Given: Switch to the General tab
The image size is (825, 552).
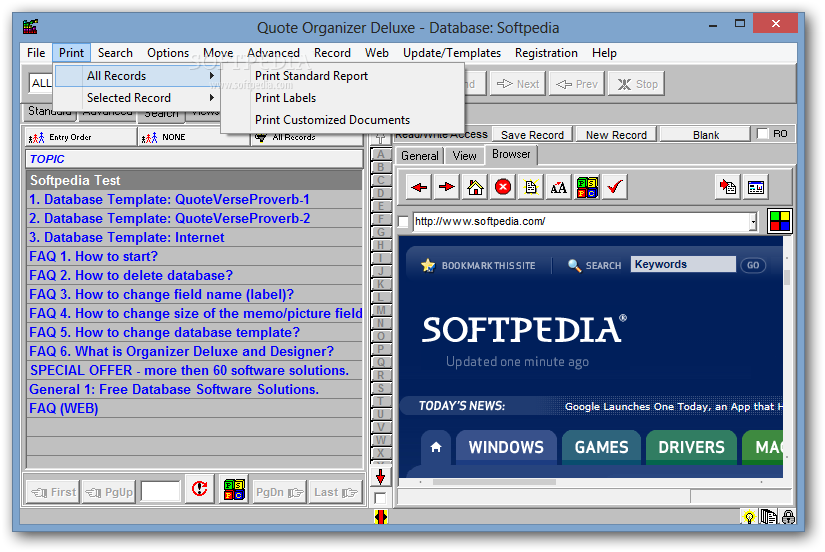Looking at the screenshot, I should [x=419, y=156].
